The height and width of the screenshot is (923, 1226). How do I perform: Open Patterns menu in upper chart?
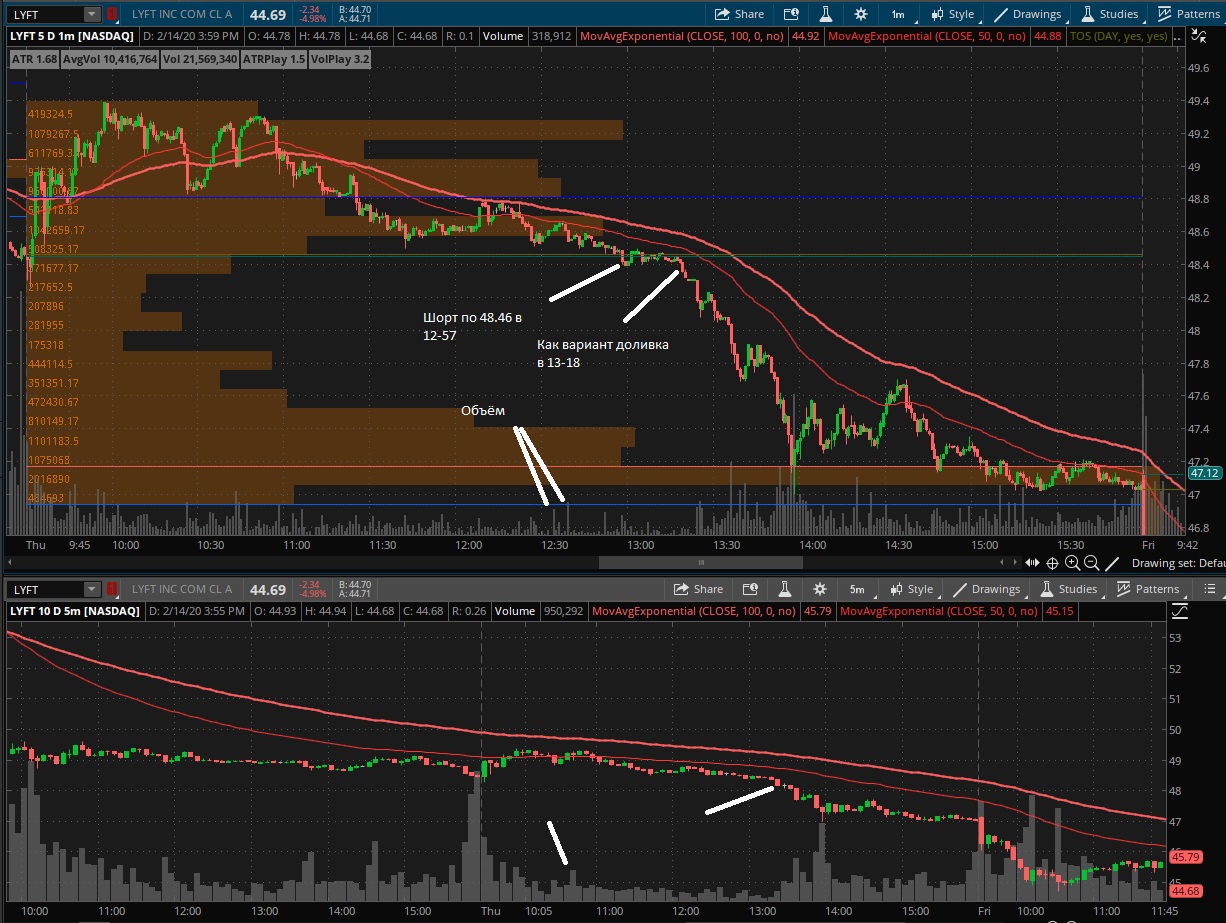pyautogui.click(x=1188, y=14)
